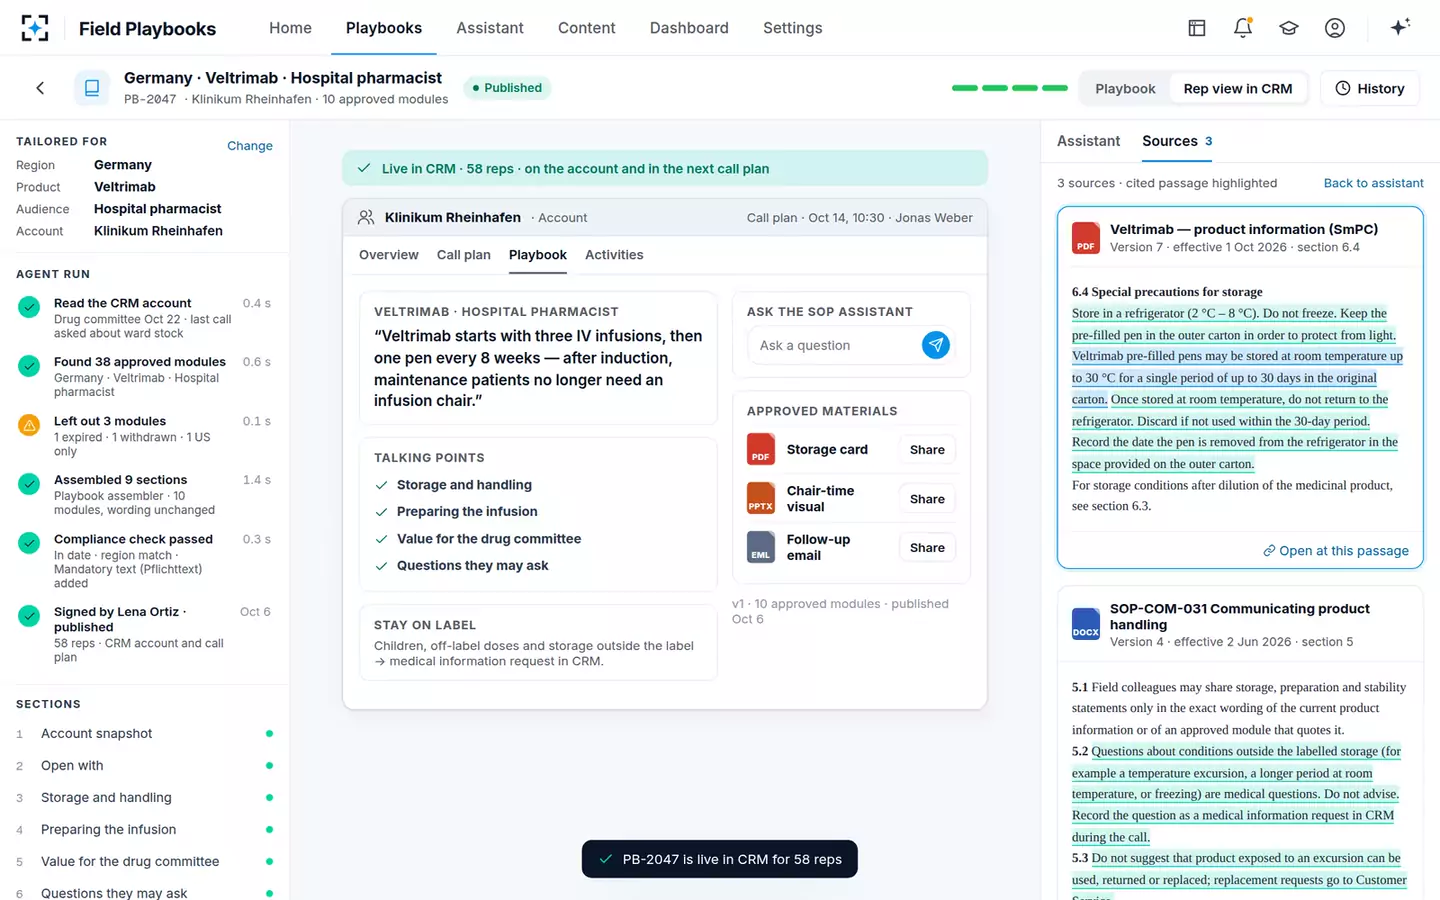
Task: Switch to Playbook view toggle
Action: (x=1125, y=89)
